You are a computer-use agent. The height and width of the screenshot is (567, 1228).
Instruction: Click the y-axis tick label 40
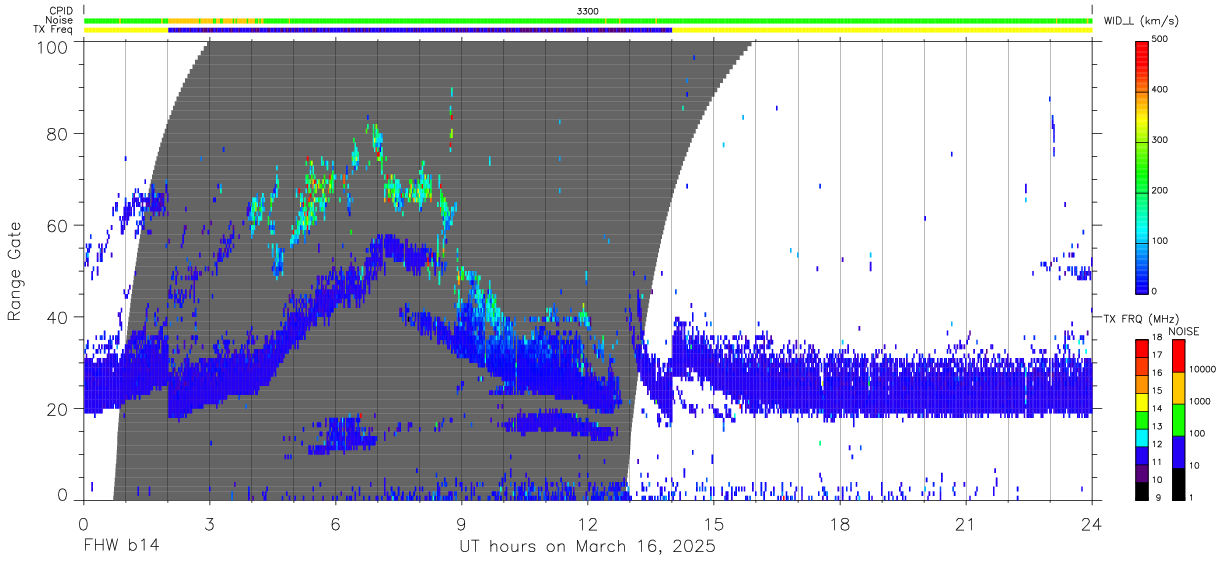pos(58,317)
